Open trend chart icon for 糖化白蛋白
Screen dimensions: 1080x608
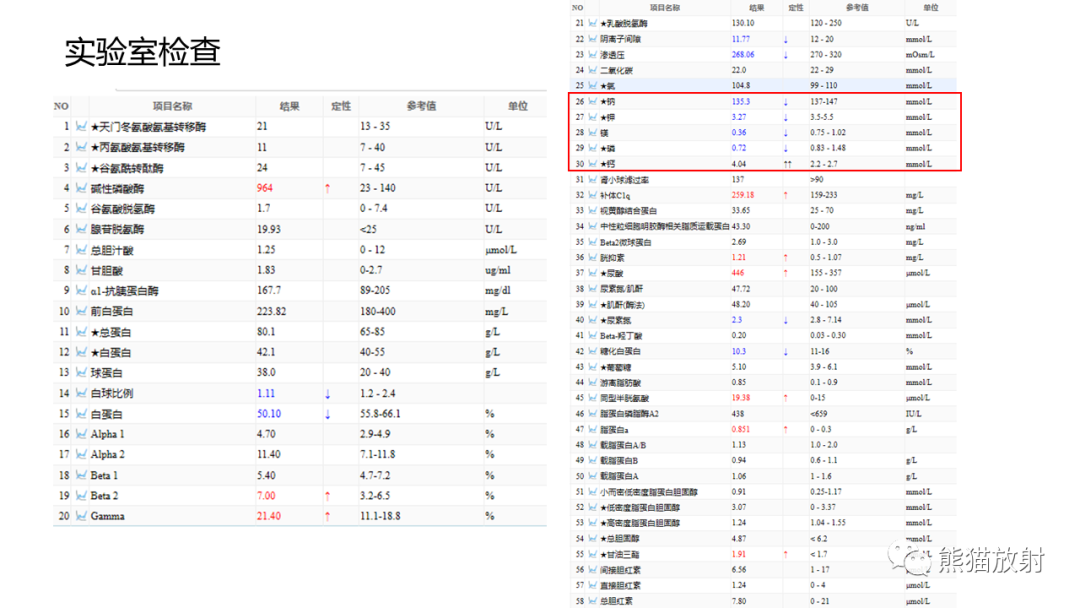tap(592, 351)
